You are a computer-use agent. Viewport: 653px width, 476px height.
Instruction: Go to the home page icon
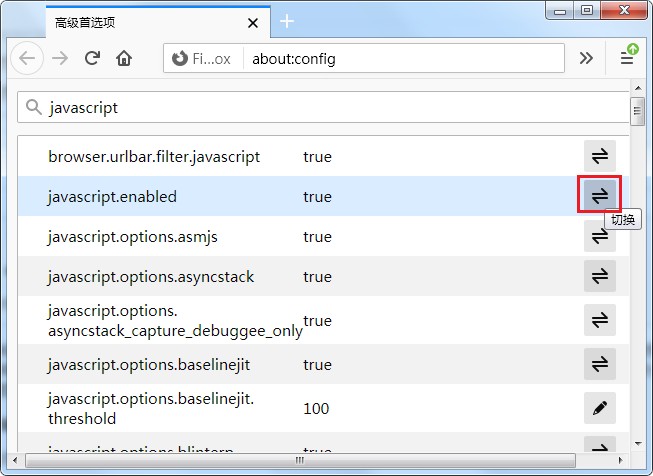pos(124,58)
